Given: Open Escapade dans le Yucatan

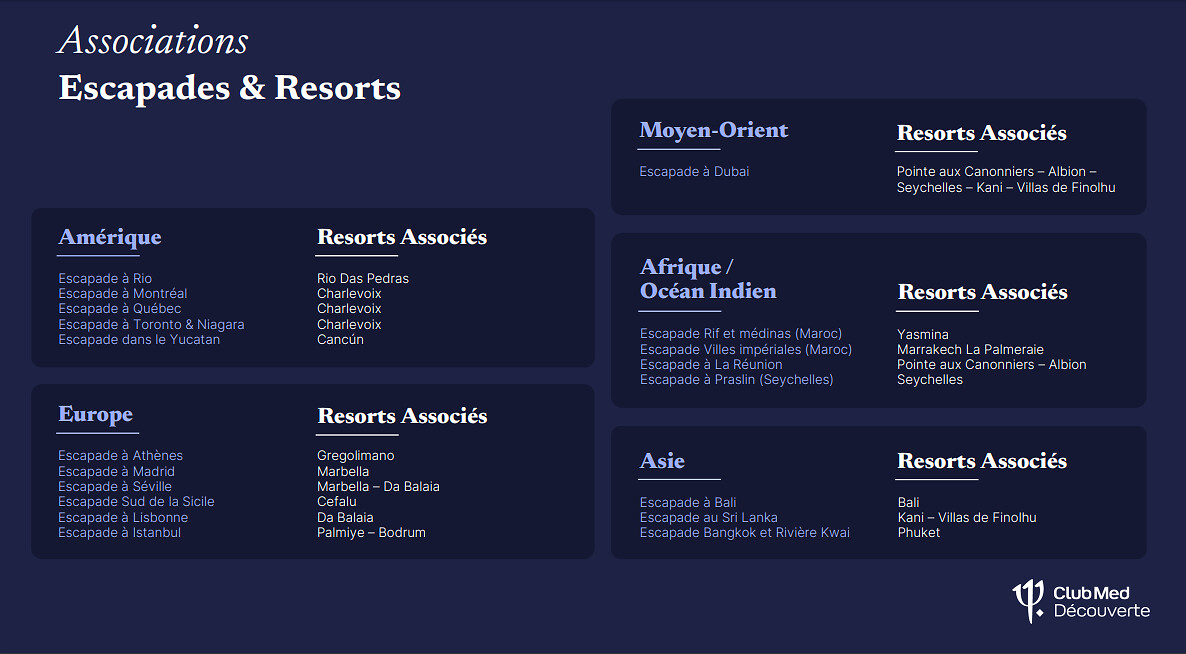Looking at the screenshot, I should click(x=139, y=339).
